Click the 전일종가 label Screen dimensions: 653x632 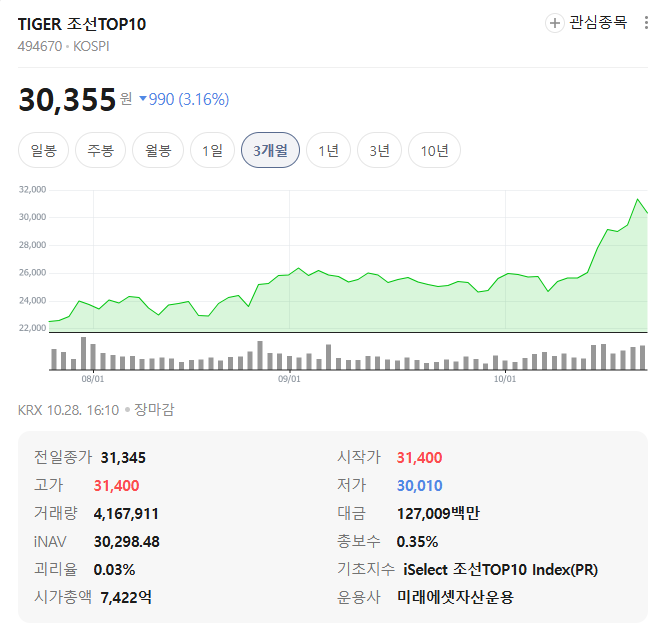click(x=63, y=457)
